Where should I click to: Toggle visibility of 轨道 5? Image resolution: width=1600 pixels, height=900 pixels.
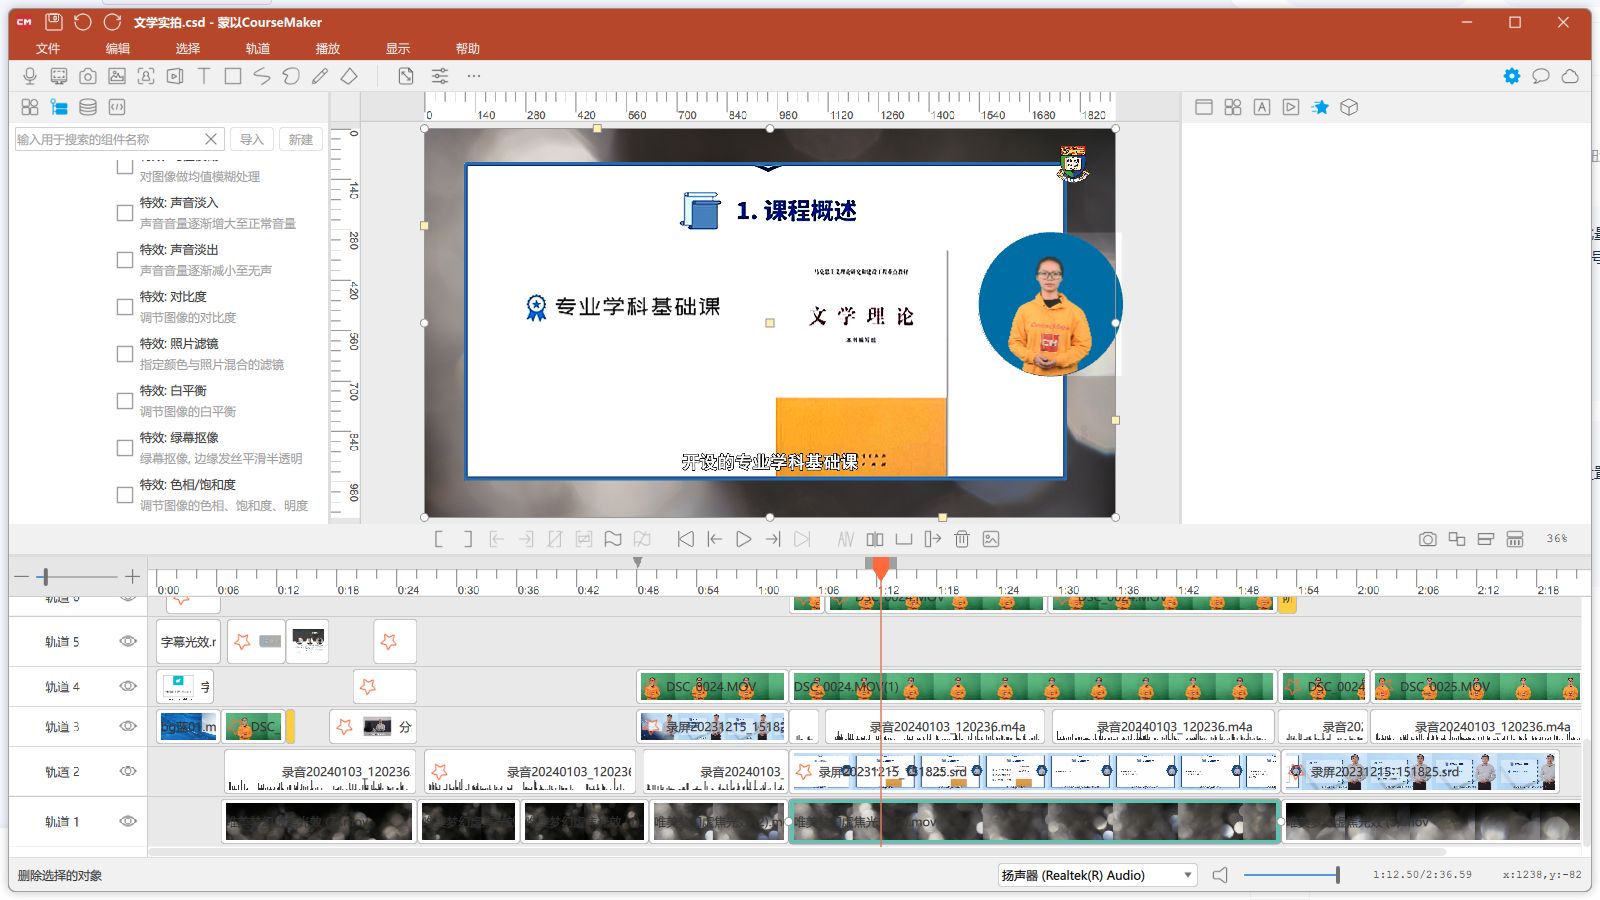(128, 641)
